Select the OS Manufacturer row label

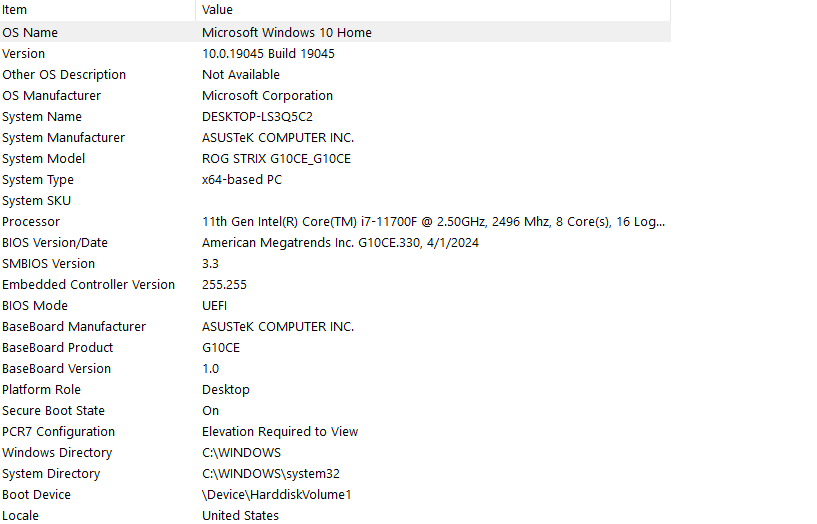pyautogui.click(x=52, y=95)
